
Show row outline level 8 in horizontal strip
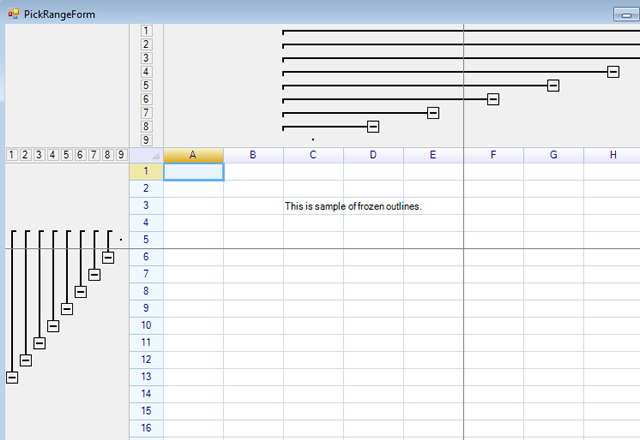(107, 155)
